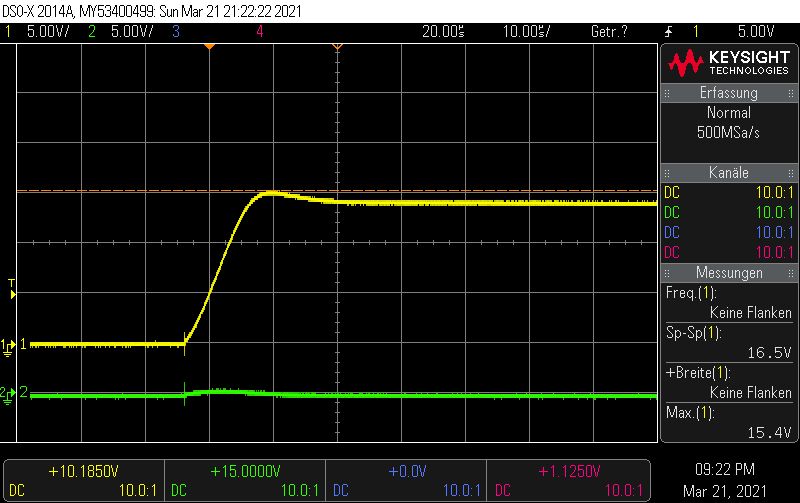The height and width of the screenshot is (503, 800).
Task: Click the trigger level T marker
Action: coord(12,289)
